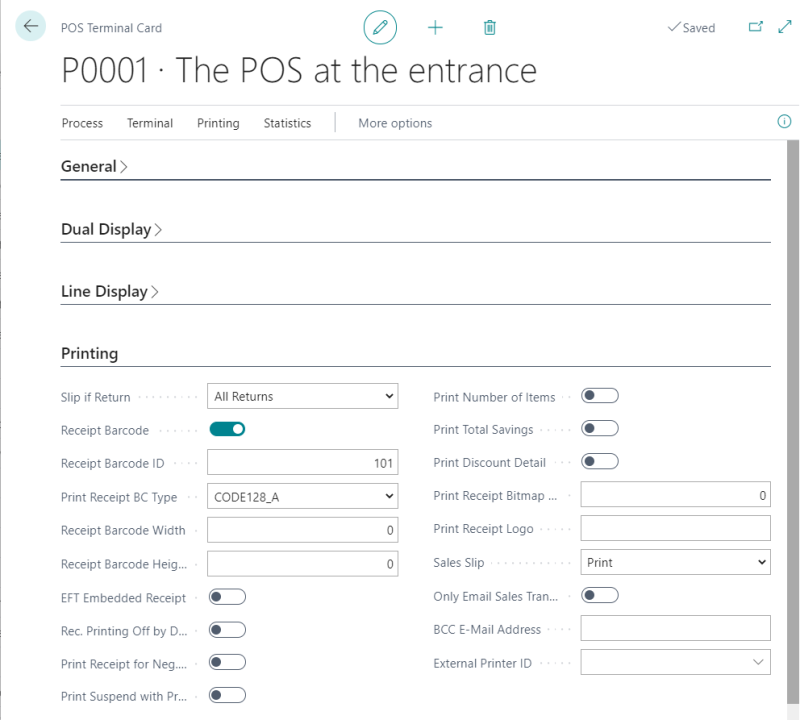Image resolution: width=800 pixels, height=720 pixels.
Task: Click More options link
Action: click(x=395, y=123)
